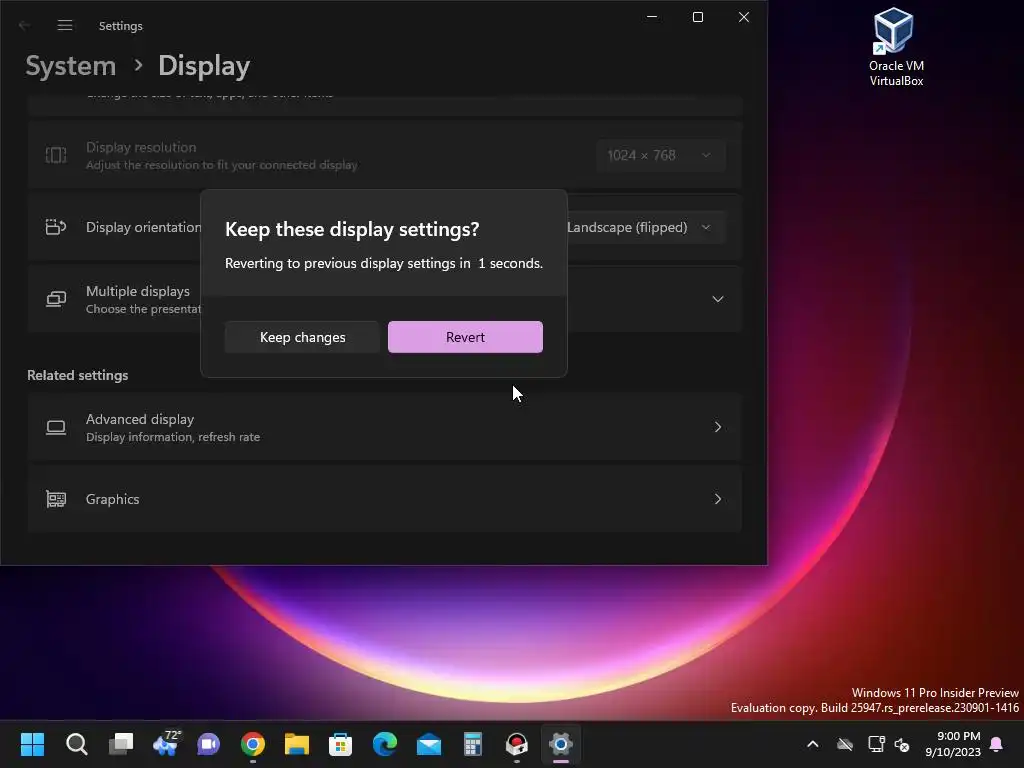Open Task View from the taskbar
This screenshot has width=1024, height=768.
(x=121, y=744)
